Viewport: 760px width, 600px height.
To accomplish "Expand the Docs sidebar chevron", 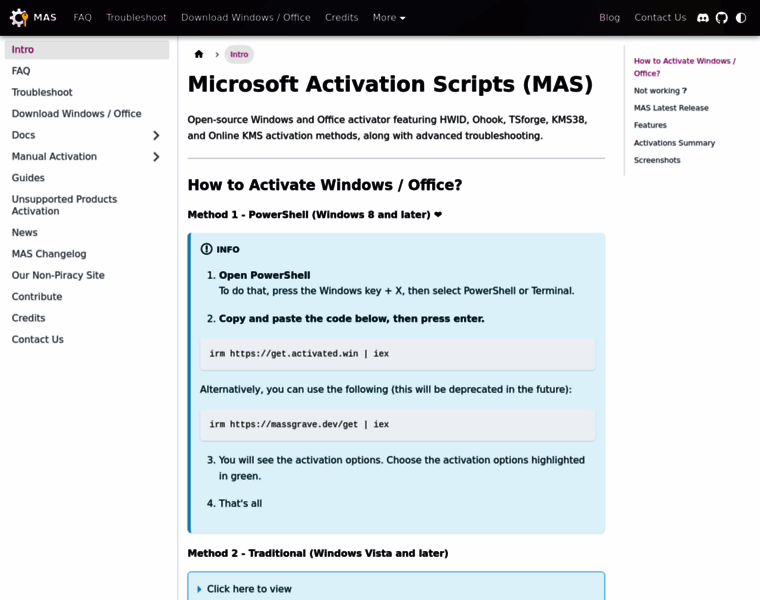I will [156, 135].
